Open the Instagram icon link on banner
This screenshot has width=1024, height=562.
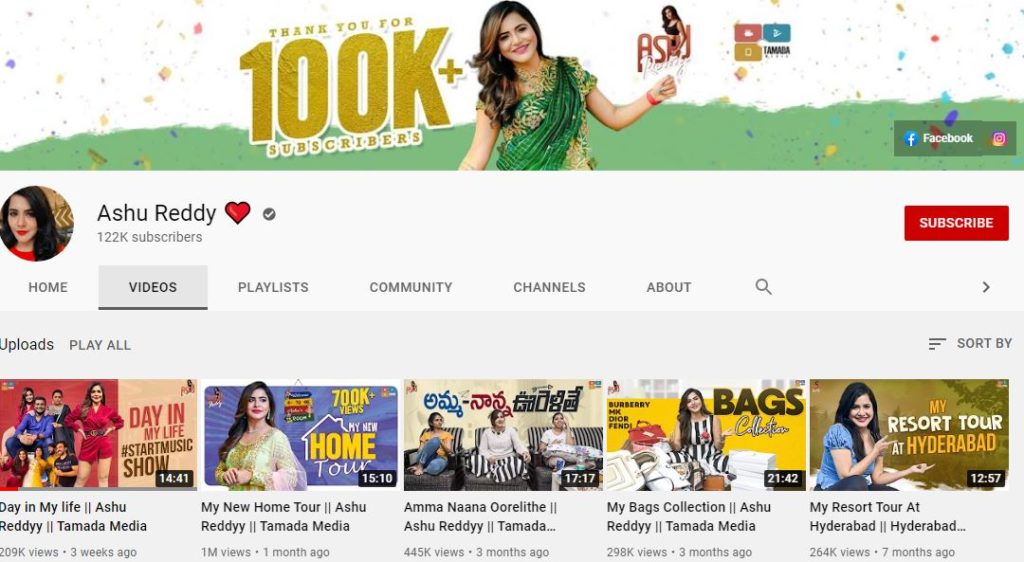point(999,138)
